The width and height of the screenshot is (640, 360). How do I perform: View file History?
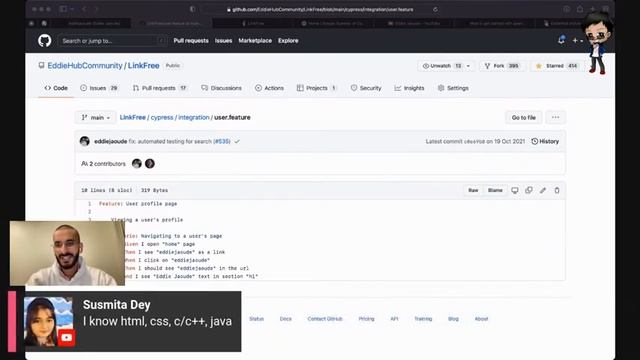point(545,141)
